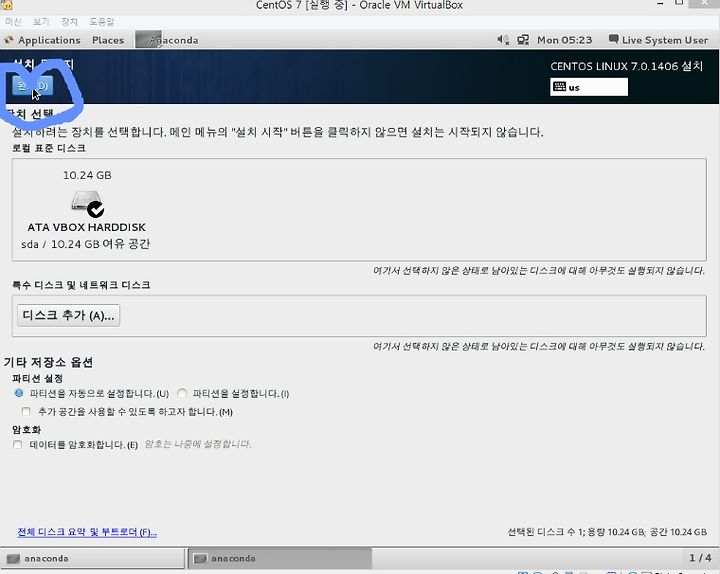Image resolution: width=720 pixels, height=574 pixels.
Task: Open the VirtualBox 머신 menu
Action: pyautogui.click(x=13, y=22)
